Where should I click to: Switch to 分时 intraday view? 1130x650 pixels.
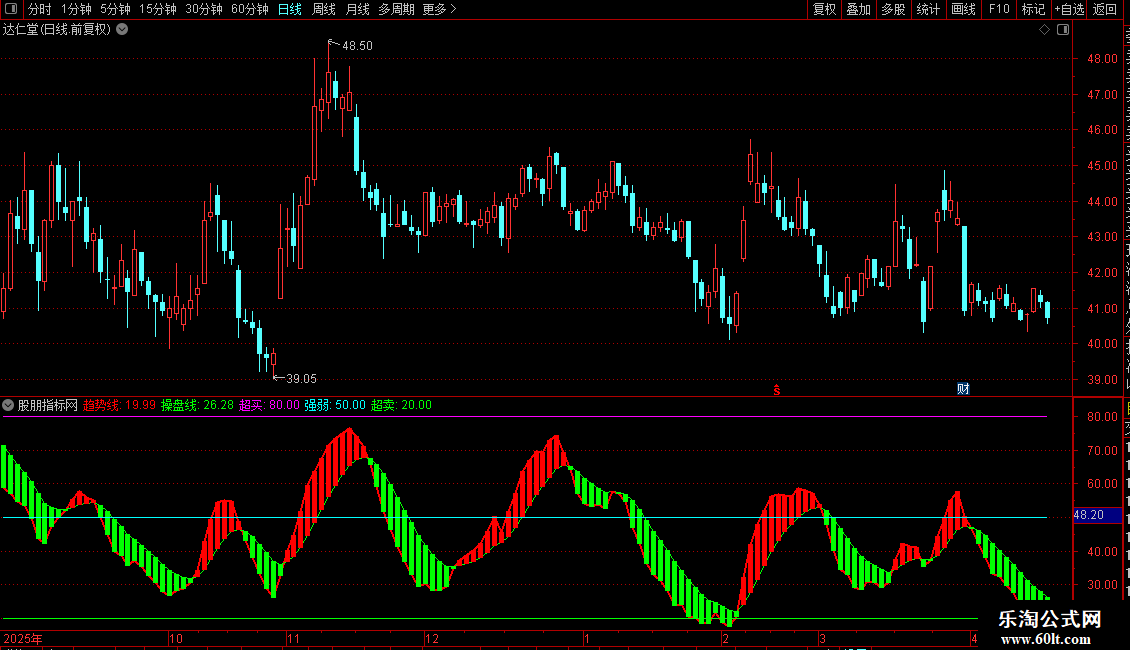(40, 9)
